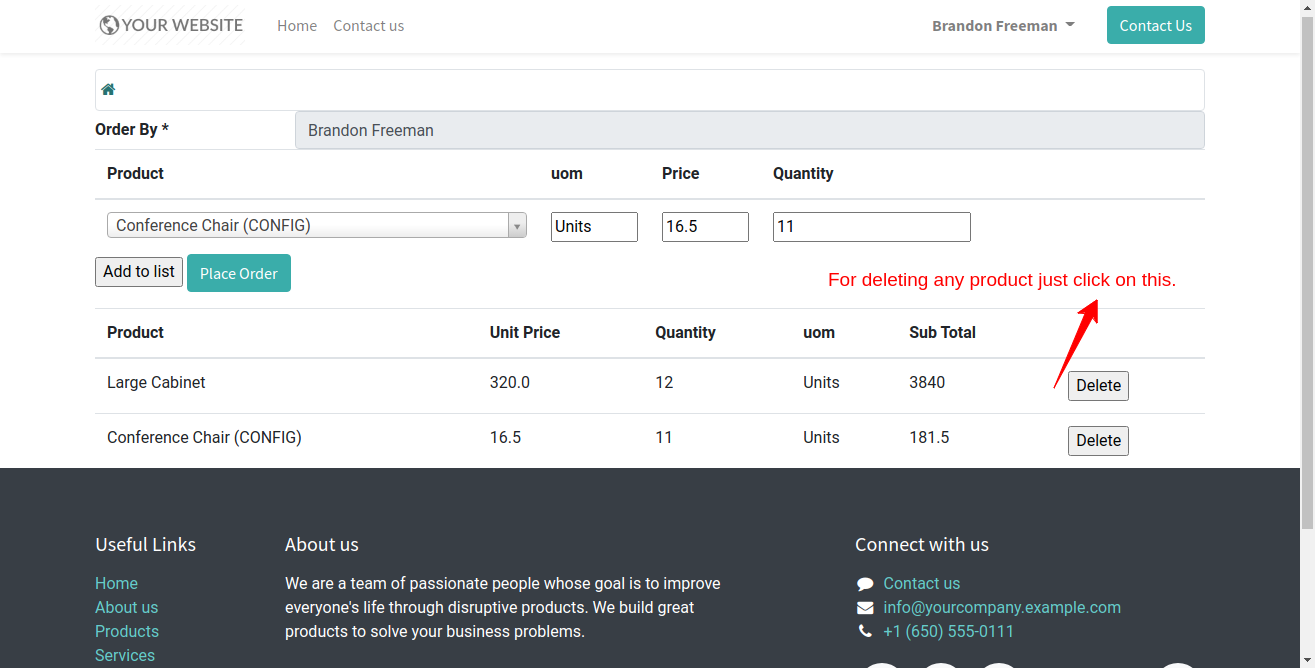Click the globe logo beside YOUR WEBSITE

pyautogui.click(x=109, y=26)
